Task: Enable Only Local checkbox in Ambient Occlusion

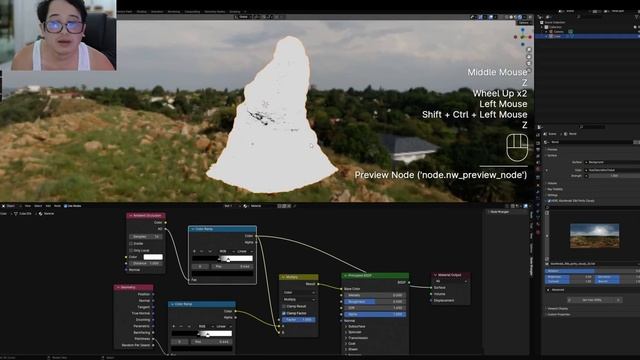Action: coord(131,250)
